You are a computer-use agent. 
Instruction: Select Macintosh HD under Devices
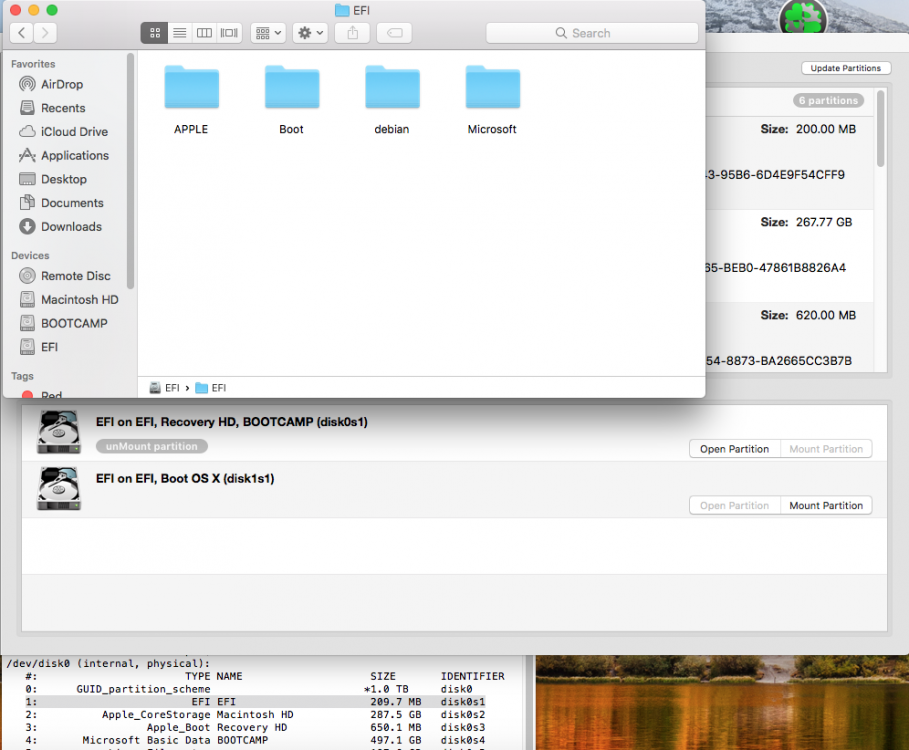pos(79,300)
